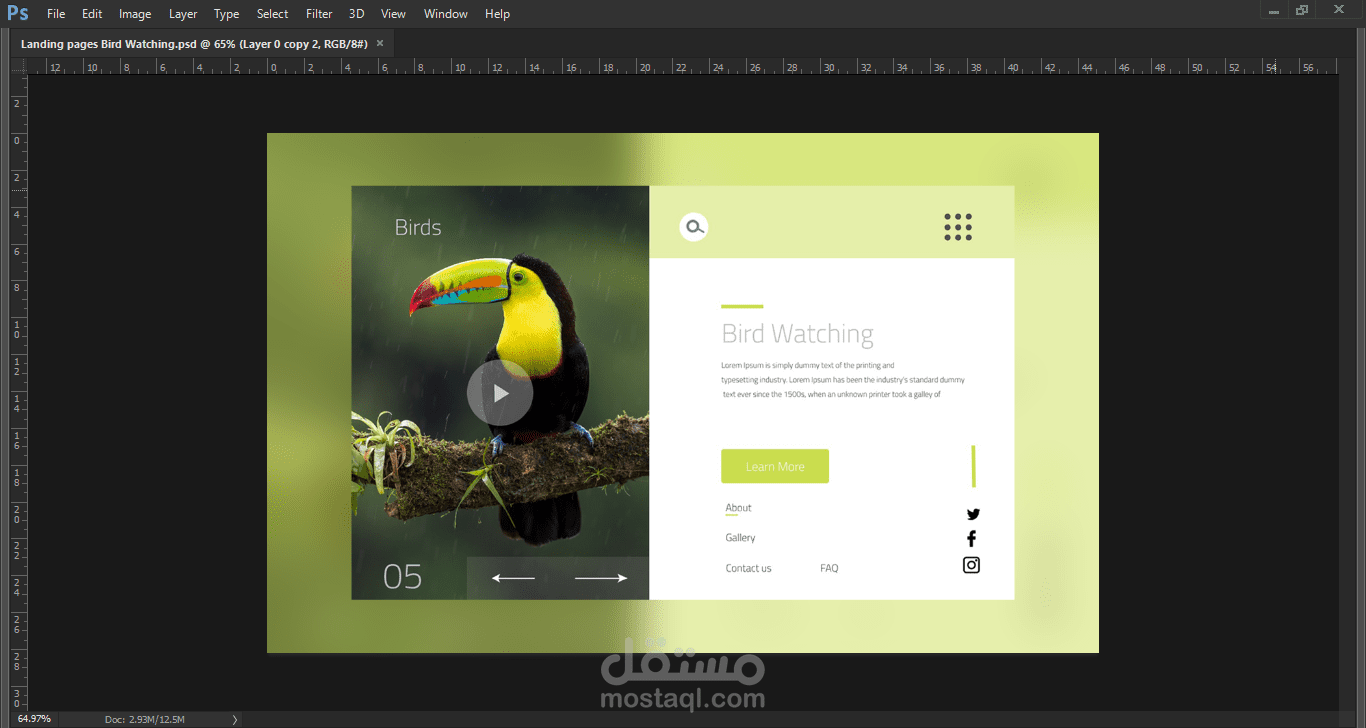Click the Facebook f icon

[971, 539]
